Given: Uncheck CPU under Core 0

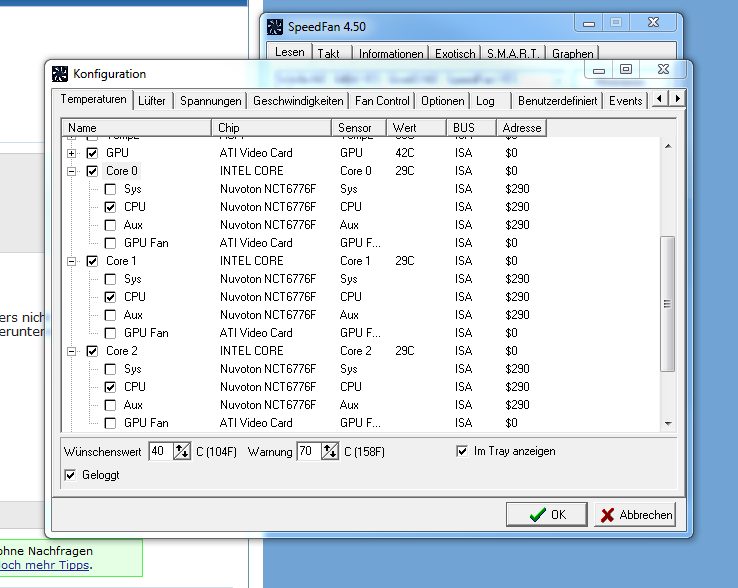Looking at the screenshot, I should (x=110, y=207).
